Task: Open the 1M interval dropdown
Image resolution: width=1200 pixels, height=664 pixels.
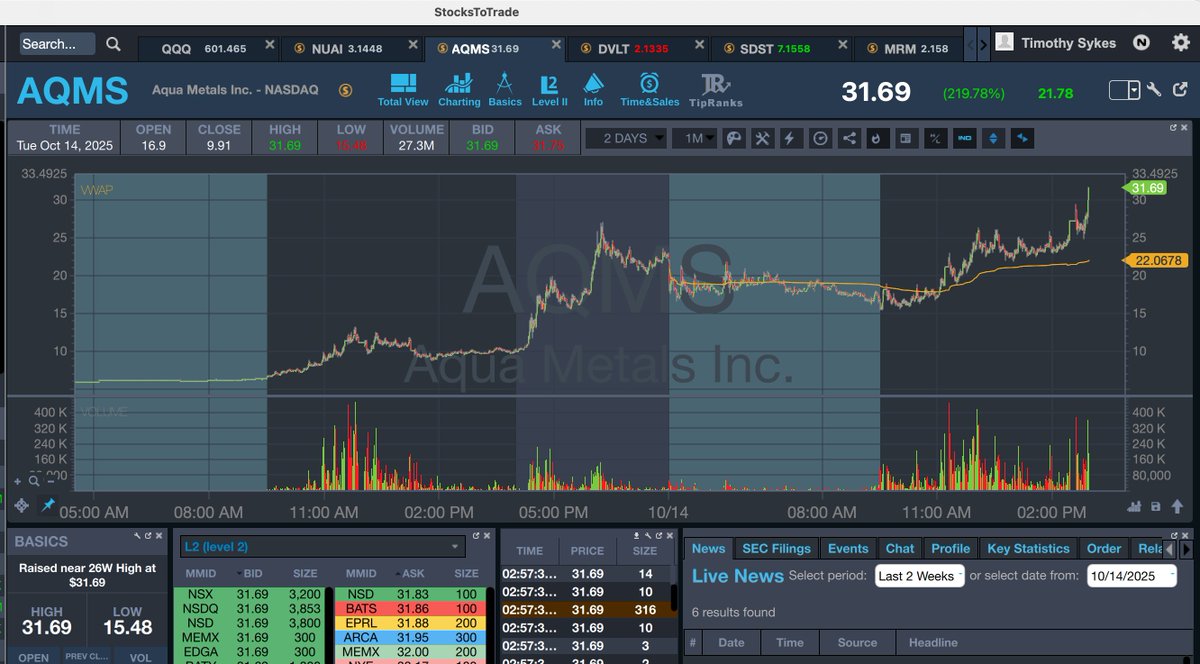Action: 694,138
